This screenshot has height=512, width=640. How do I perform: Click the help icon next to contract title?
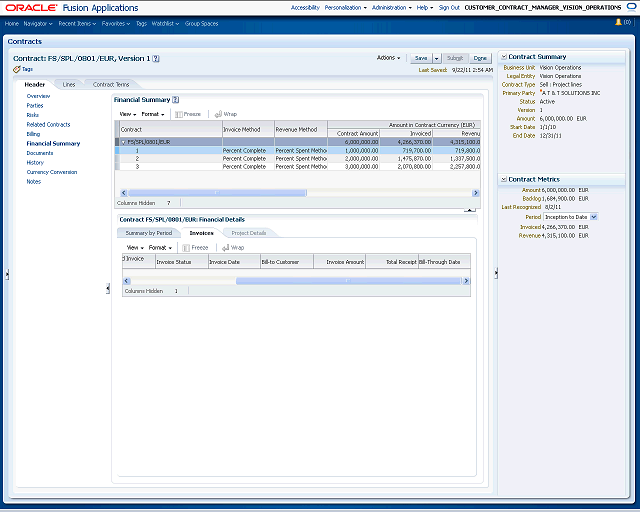point(156,59)
